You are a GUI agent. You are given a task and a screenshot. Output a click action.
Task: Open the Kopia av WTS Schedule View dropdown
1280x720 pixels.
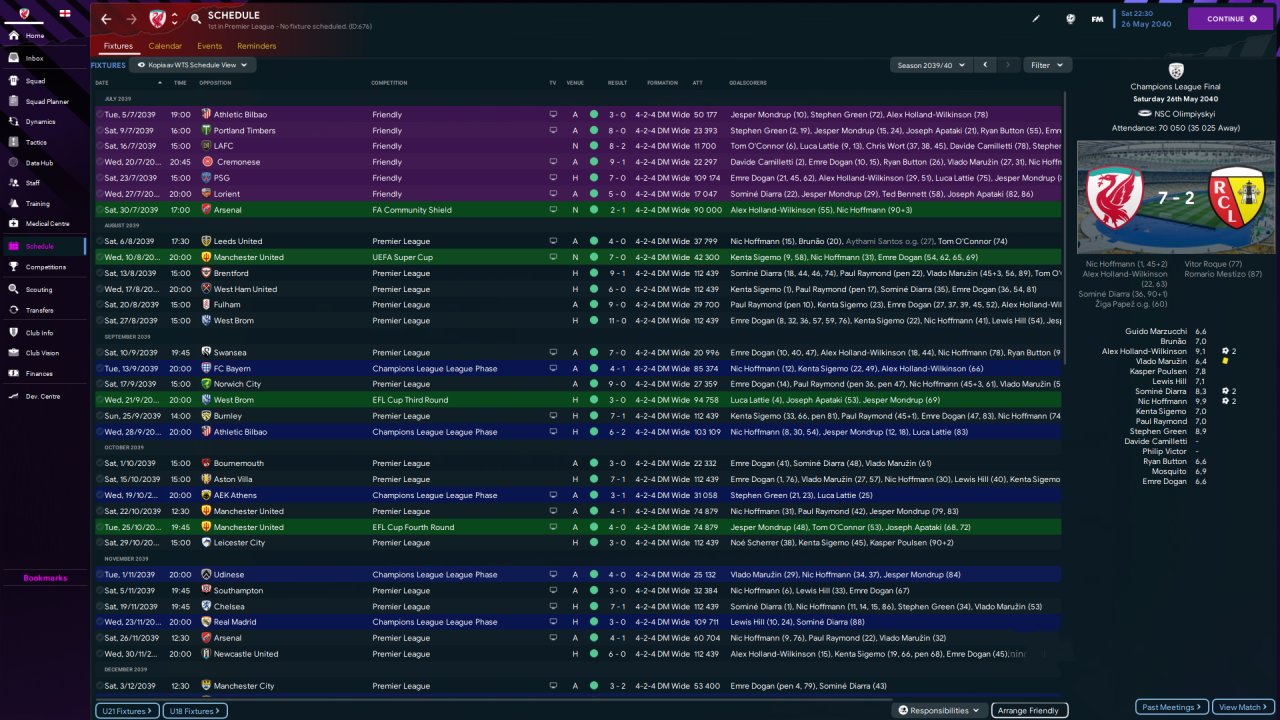(x=193, y=65)
